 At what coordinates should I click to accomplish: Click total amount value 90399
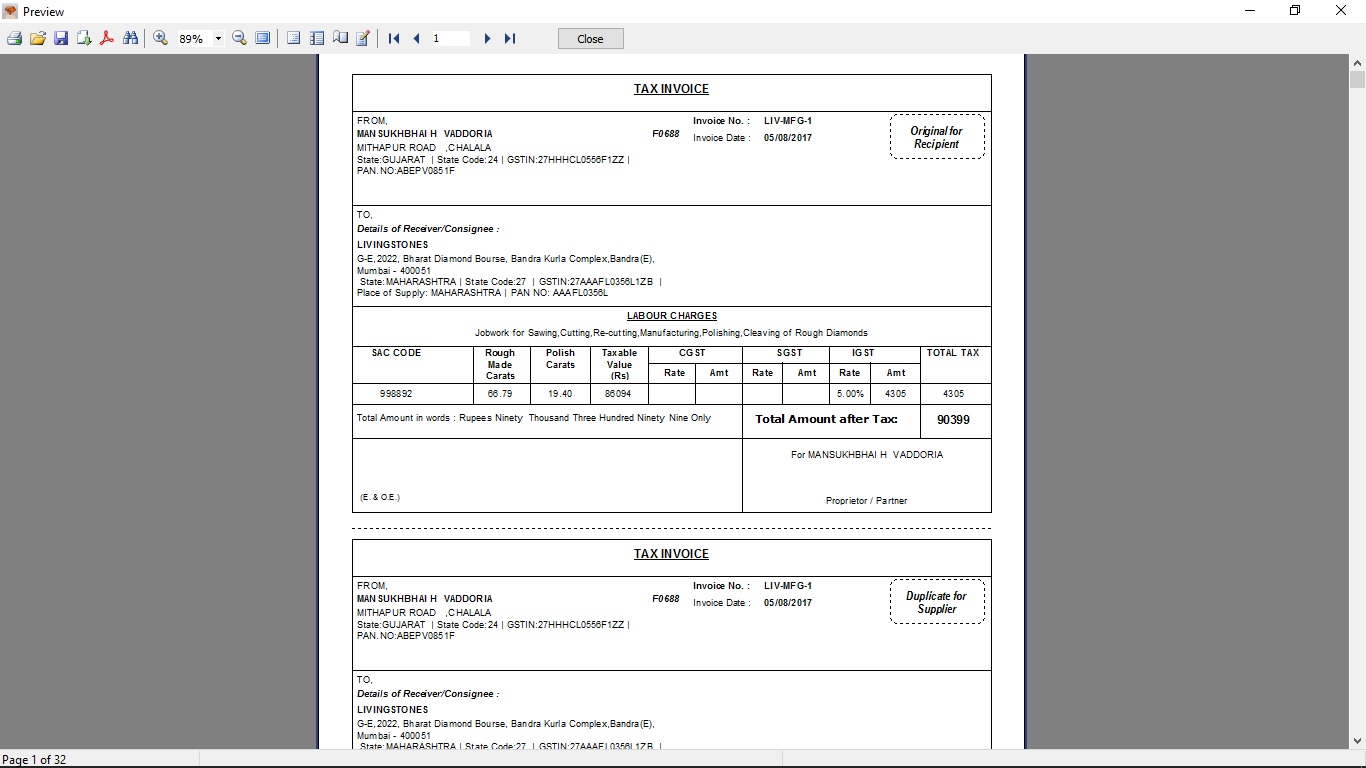[x=953, y=420]
